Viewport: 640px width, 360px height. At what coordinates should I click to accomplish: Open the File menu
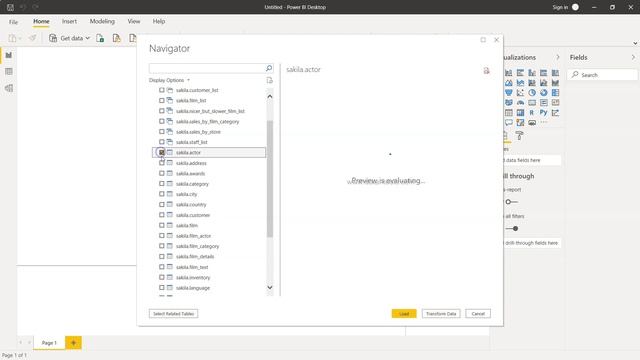coord(13,22)
